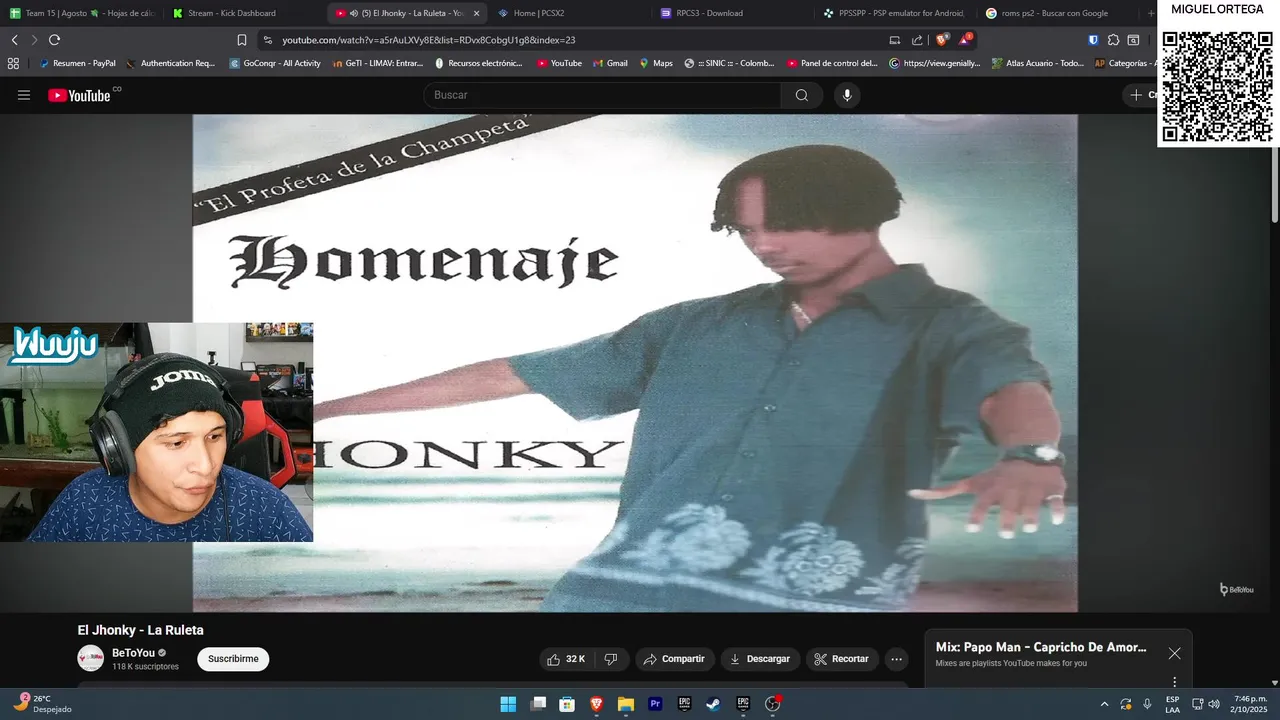Open the GeTI - LIMAV bookmark
1280x720 pixels.
[377, 63]
